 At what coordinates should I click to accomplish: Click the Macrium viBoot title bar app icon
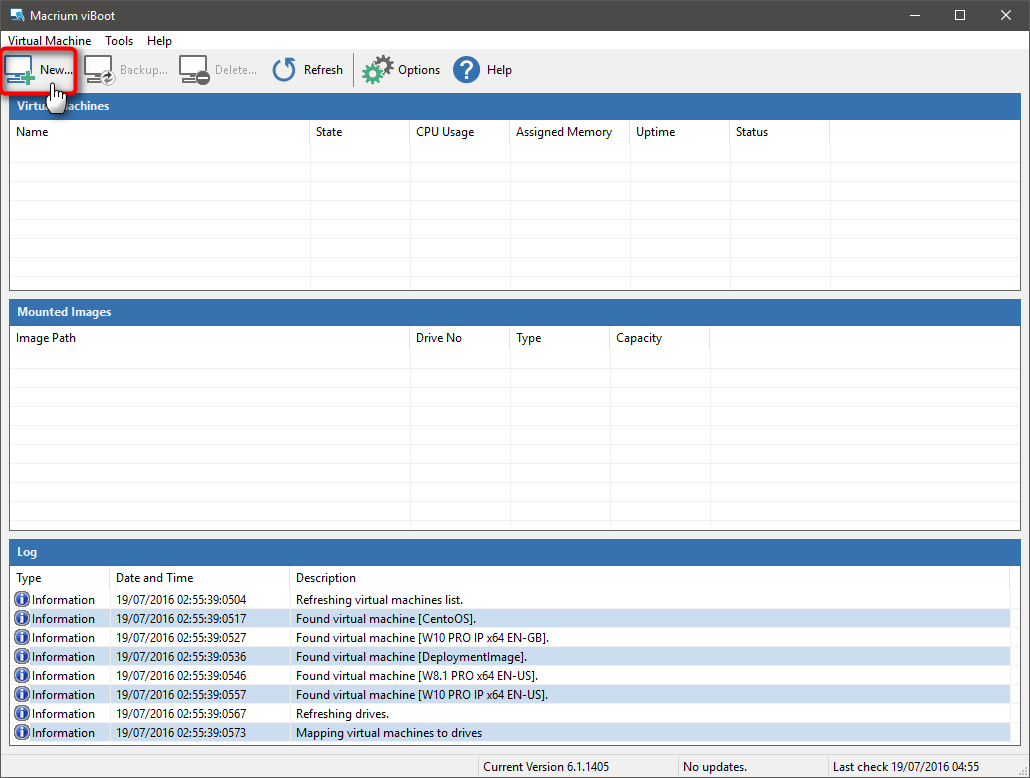(17, 14)
